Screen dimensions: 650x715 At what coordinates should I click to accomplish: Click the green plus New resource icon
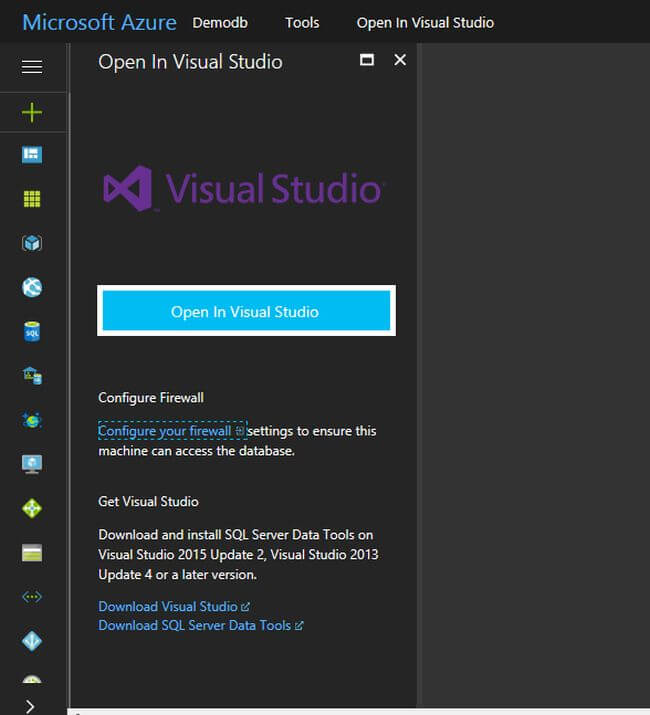click(32, 112)
